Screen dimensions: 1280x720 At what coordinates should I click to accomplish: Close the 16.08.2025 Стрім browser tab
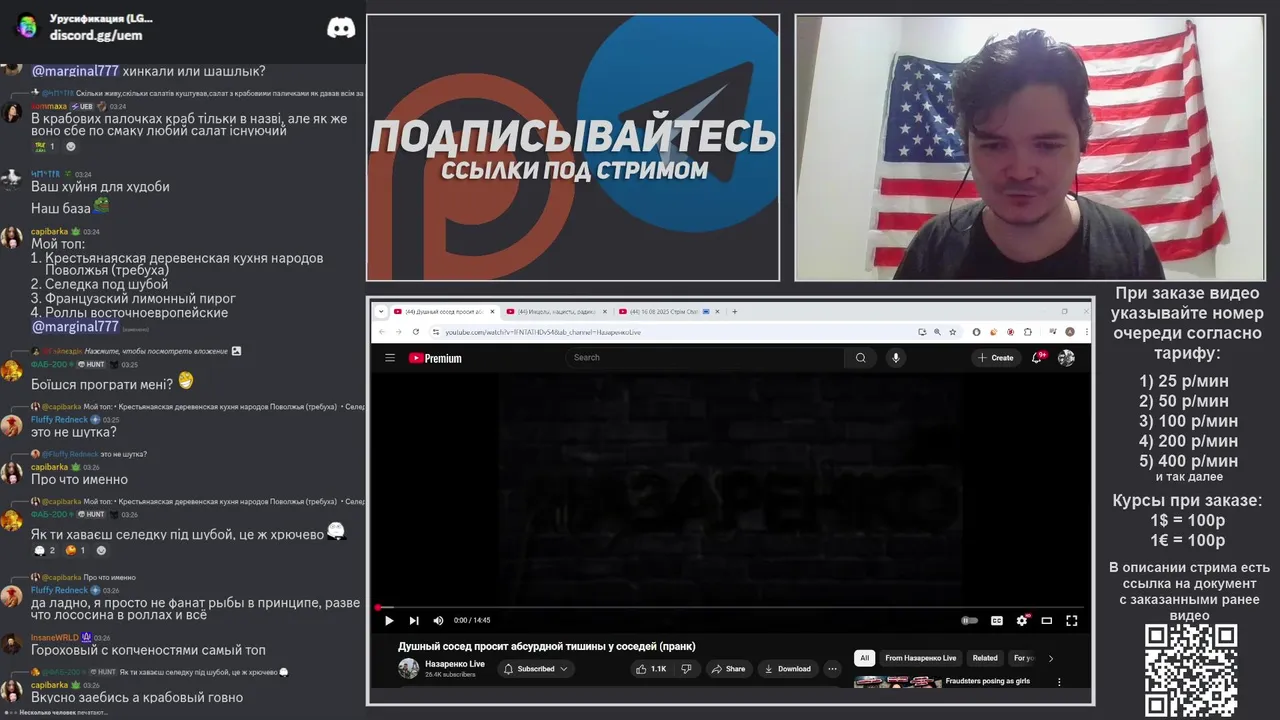click(717, 311)
